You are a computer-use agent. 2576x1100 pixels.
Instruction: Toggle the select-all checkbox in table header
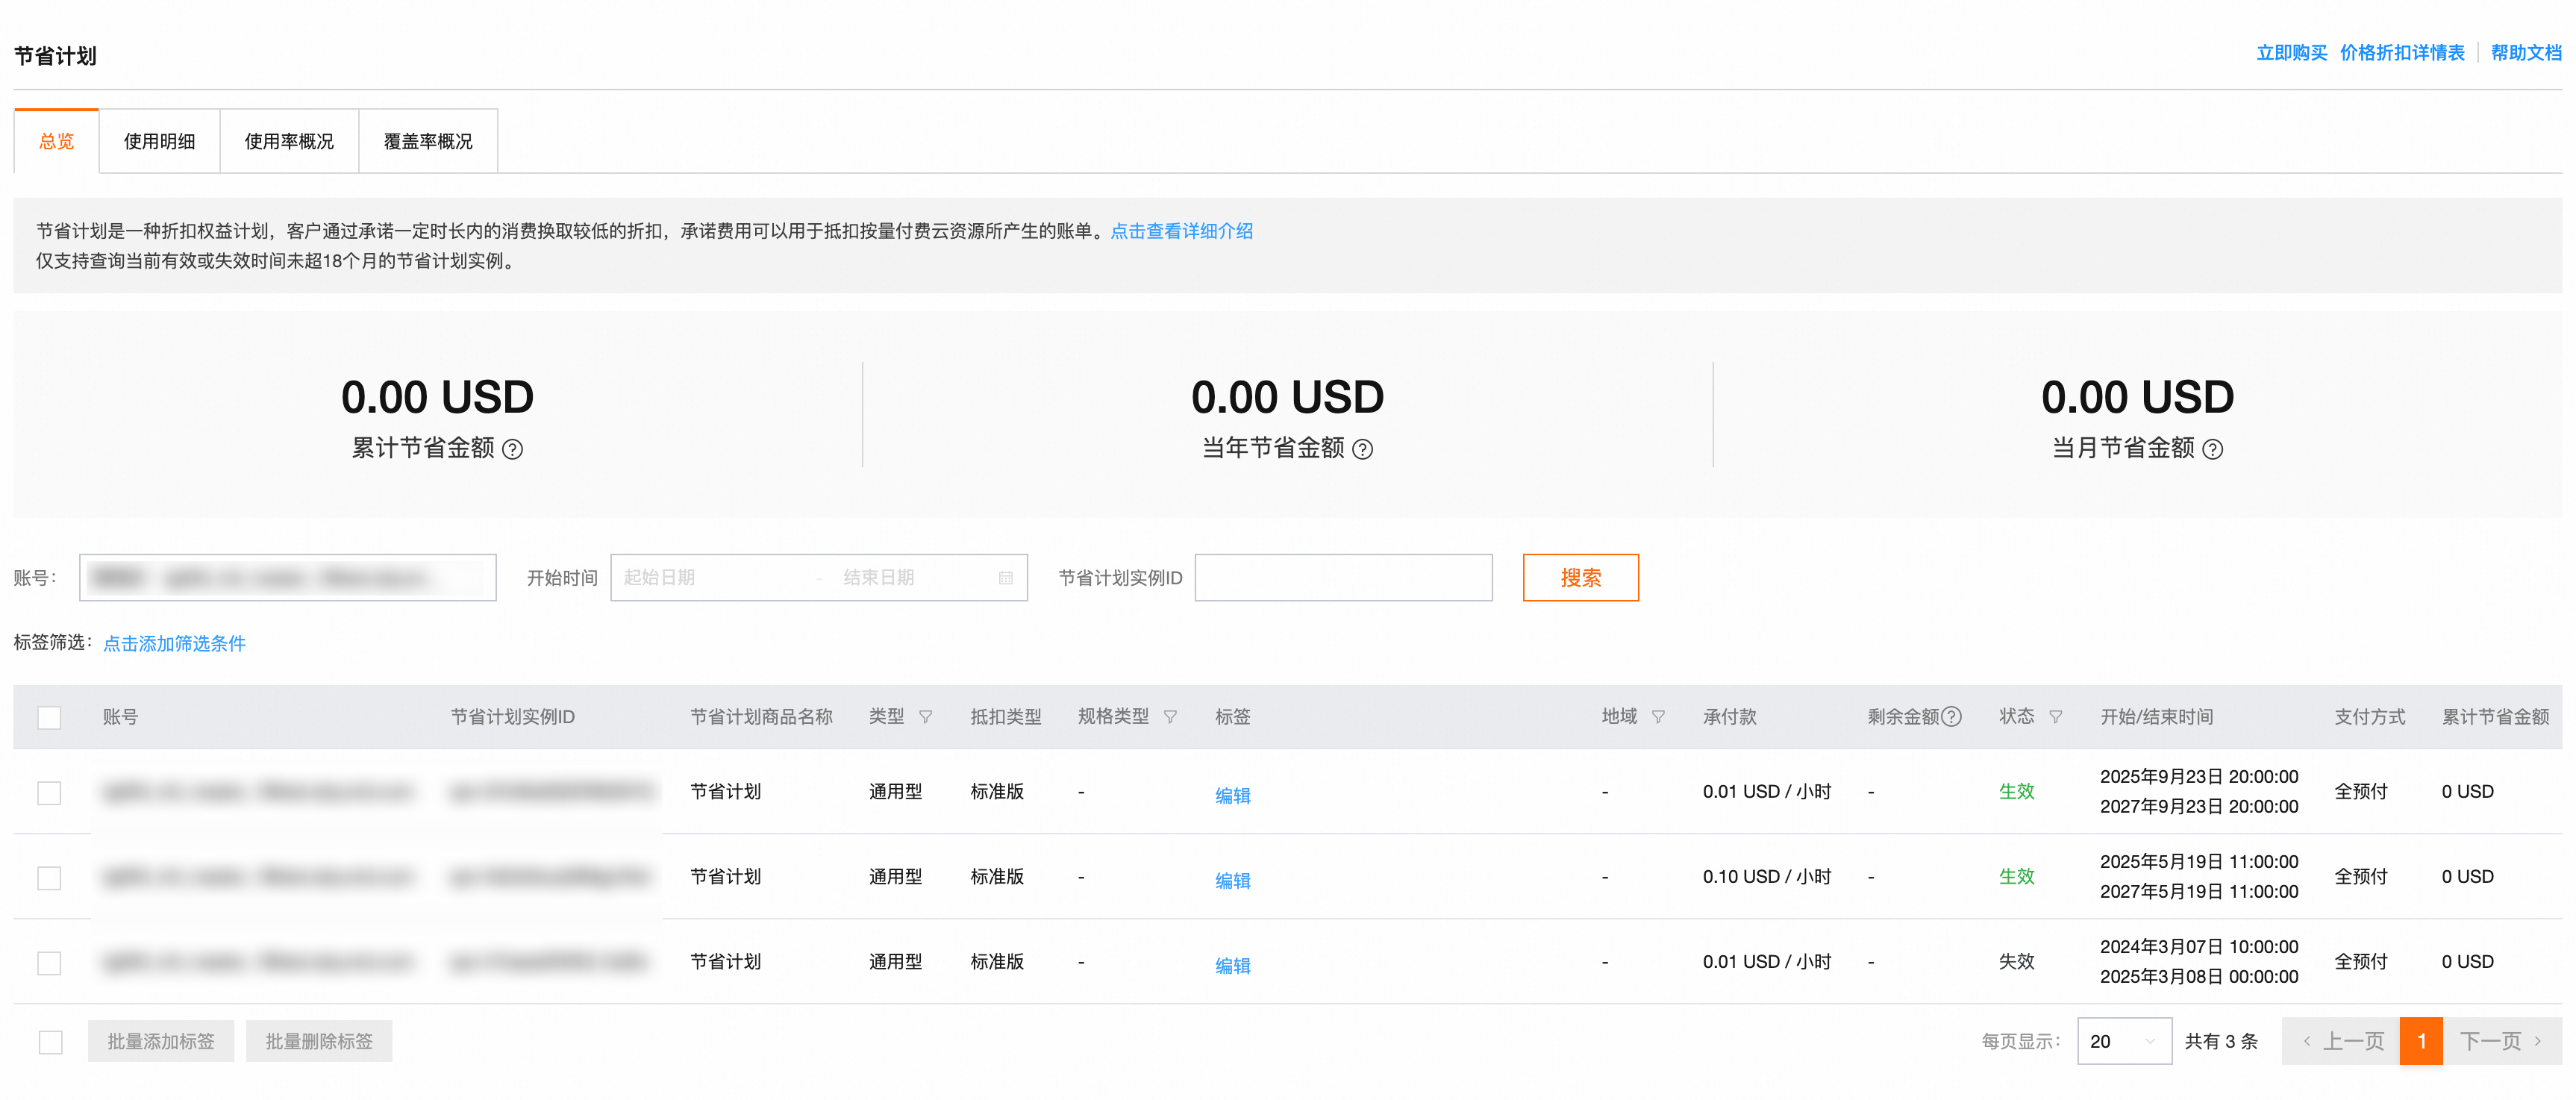tap(49, 717)
